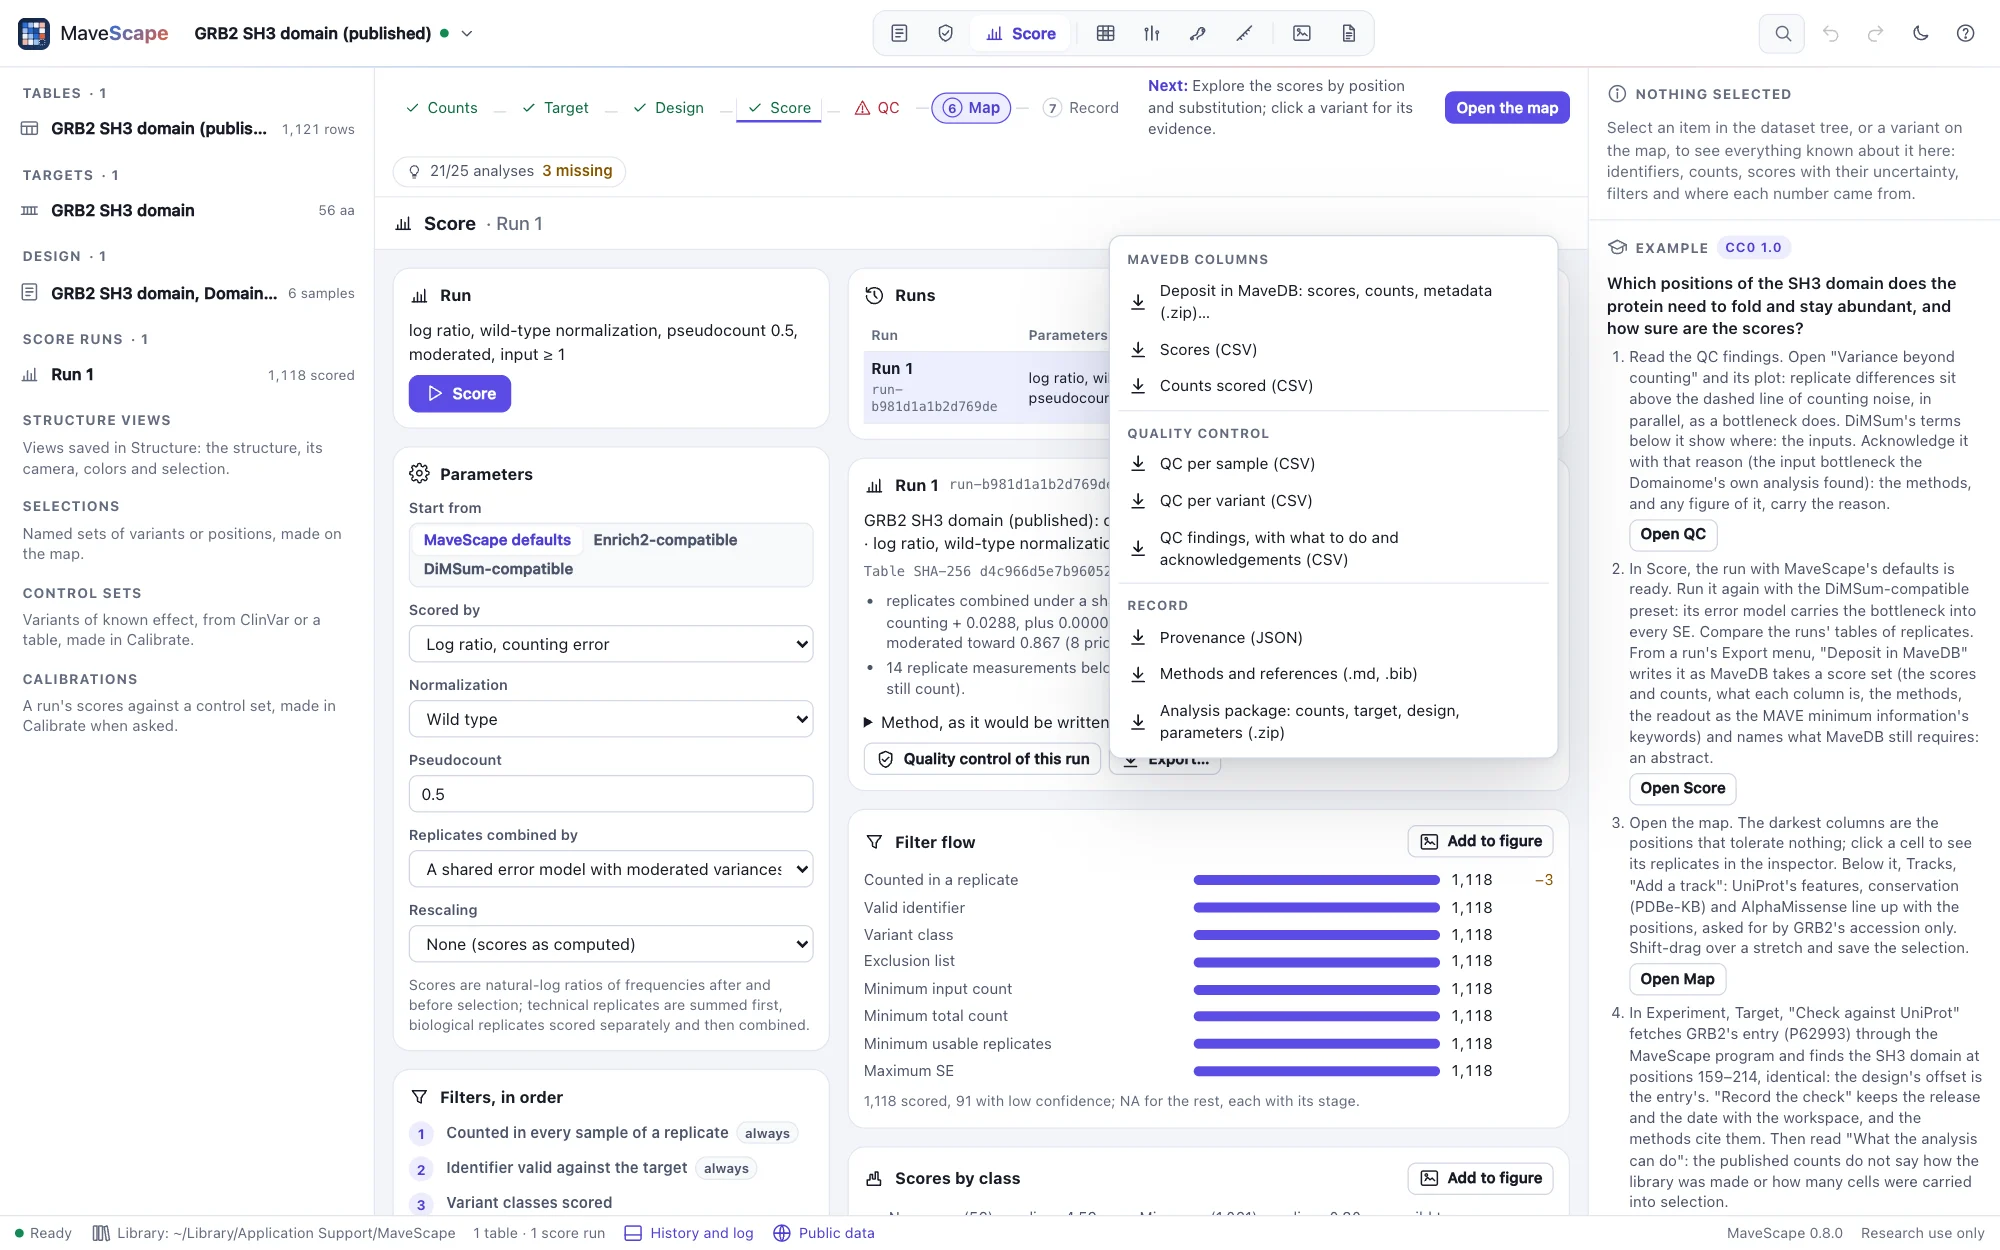
Task: Open the Record document icon in toolbar
Action: (1348, 33)
